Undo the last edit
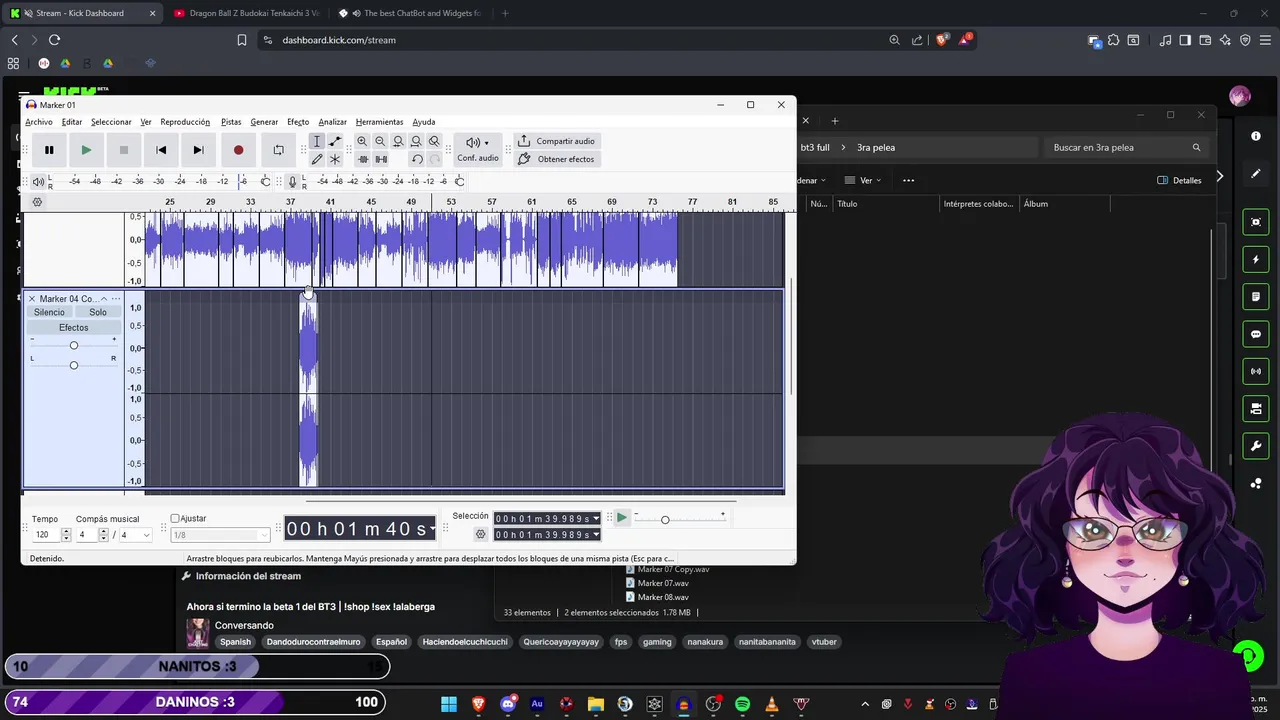The width and height of the screenshot is (1280, 720). pos(417,159)
